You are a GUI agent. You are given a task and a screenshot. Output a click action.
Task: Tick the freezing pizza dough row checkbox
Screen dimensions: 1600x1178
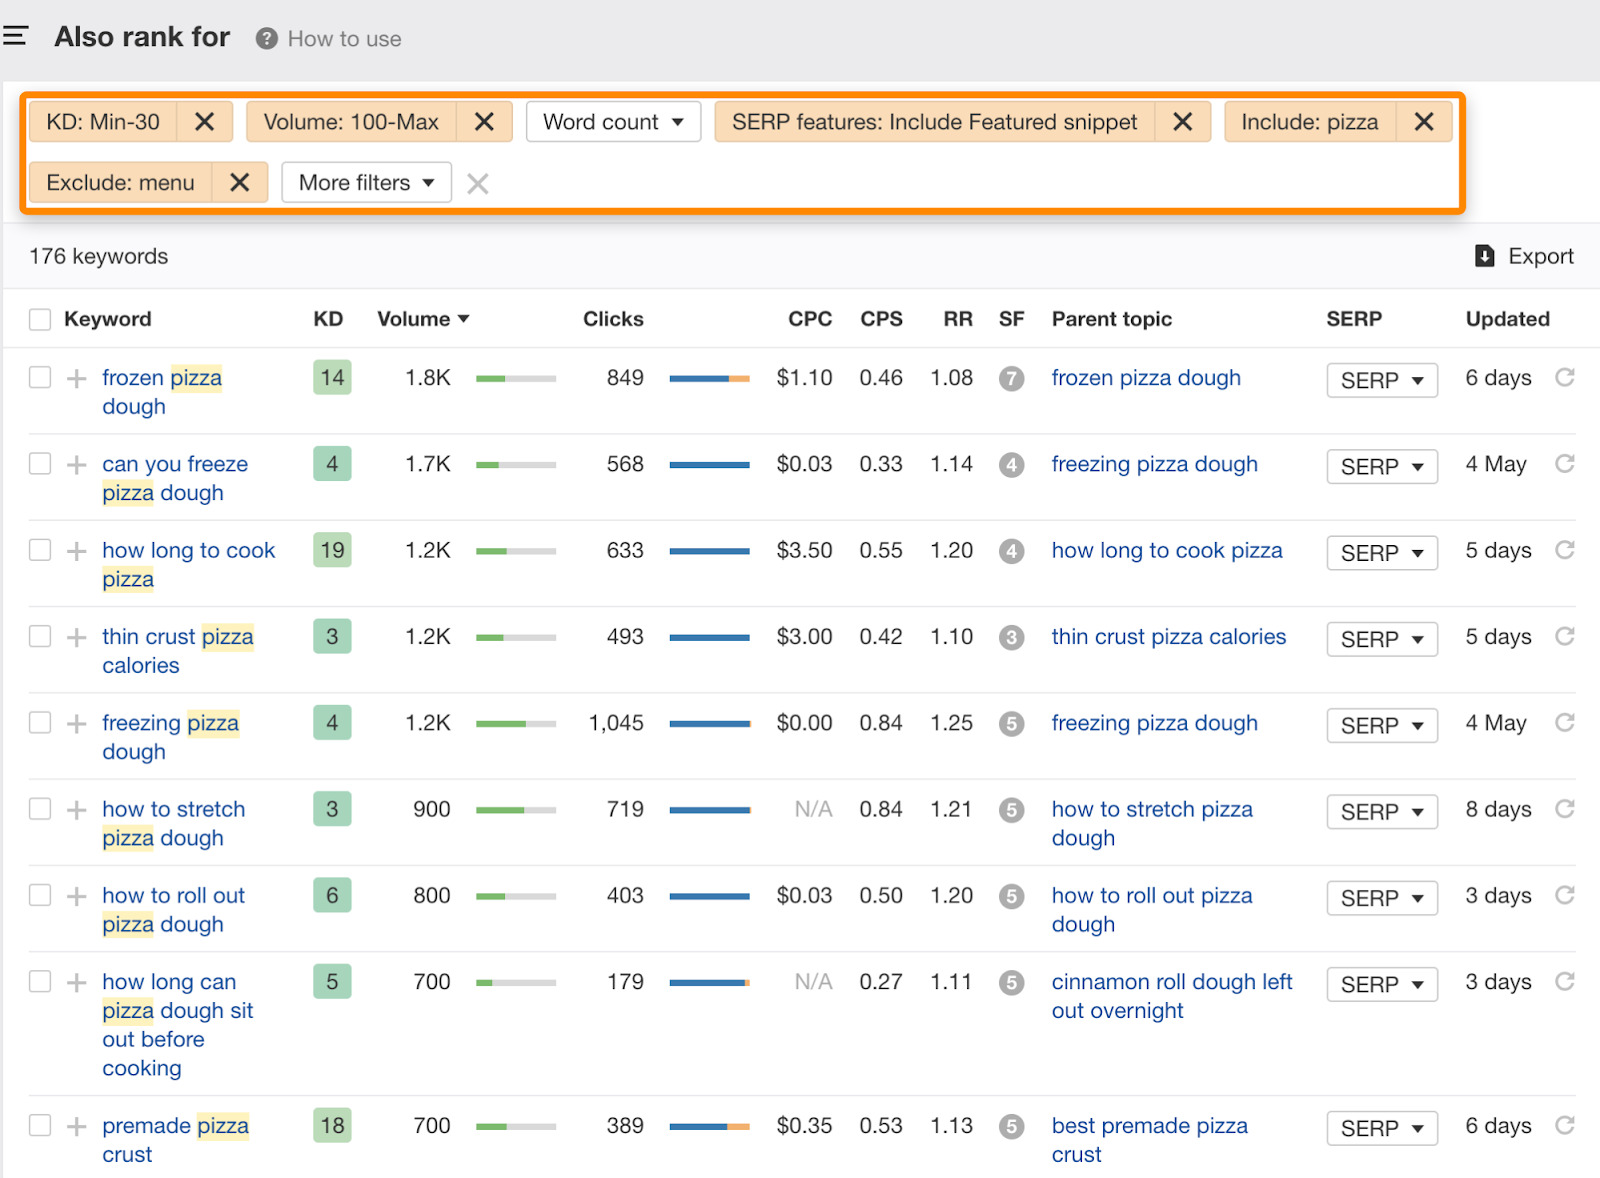point(40,723)
